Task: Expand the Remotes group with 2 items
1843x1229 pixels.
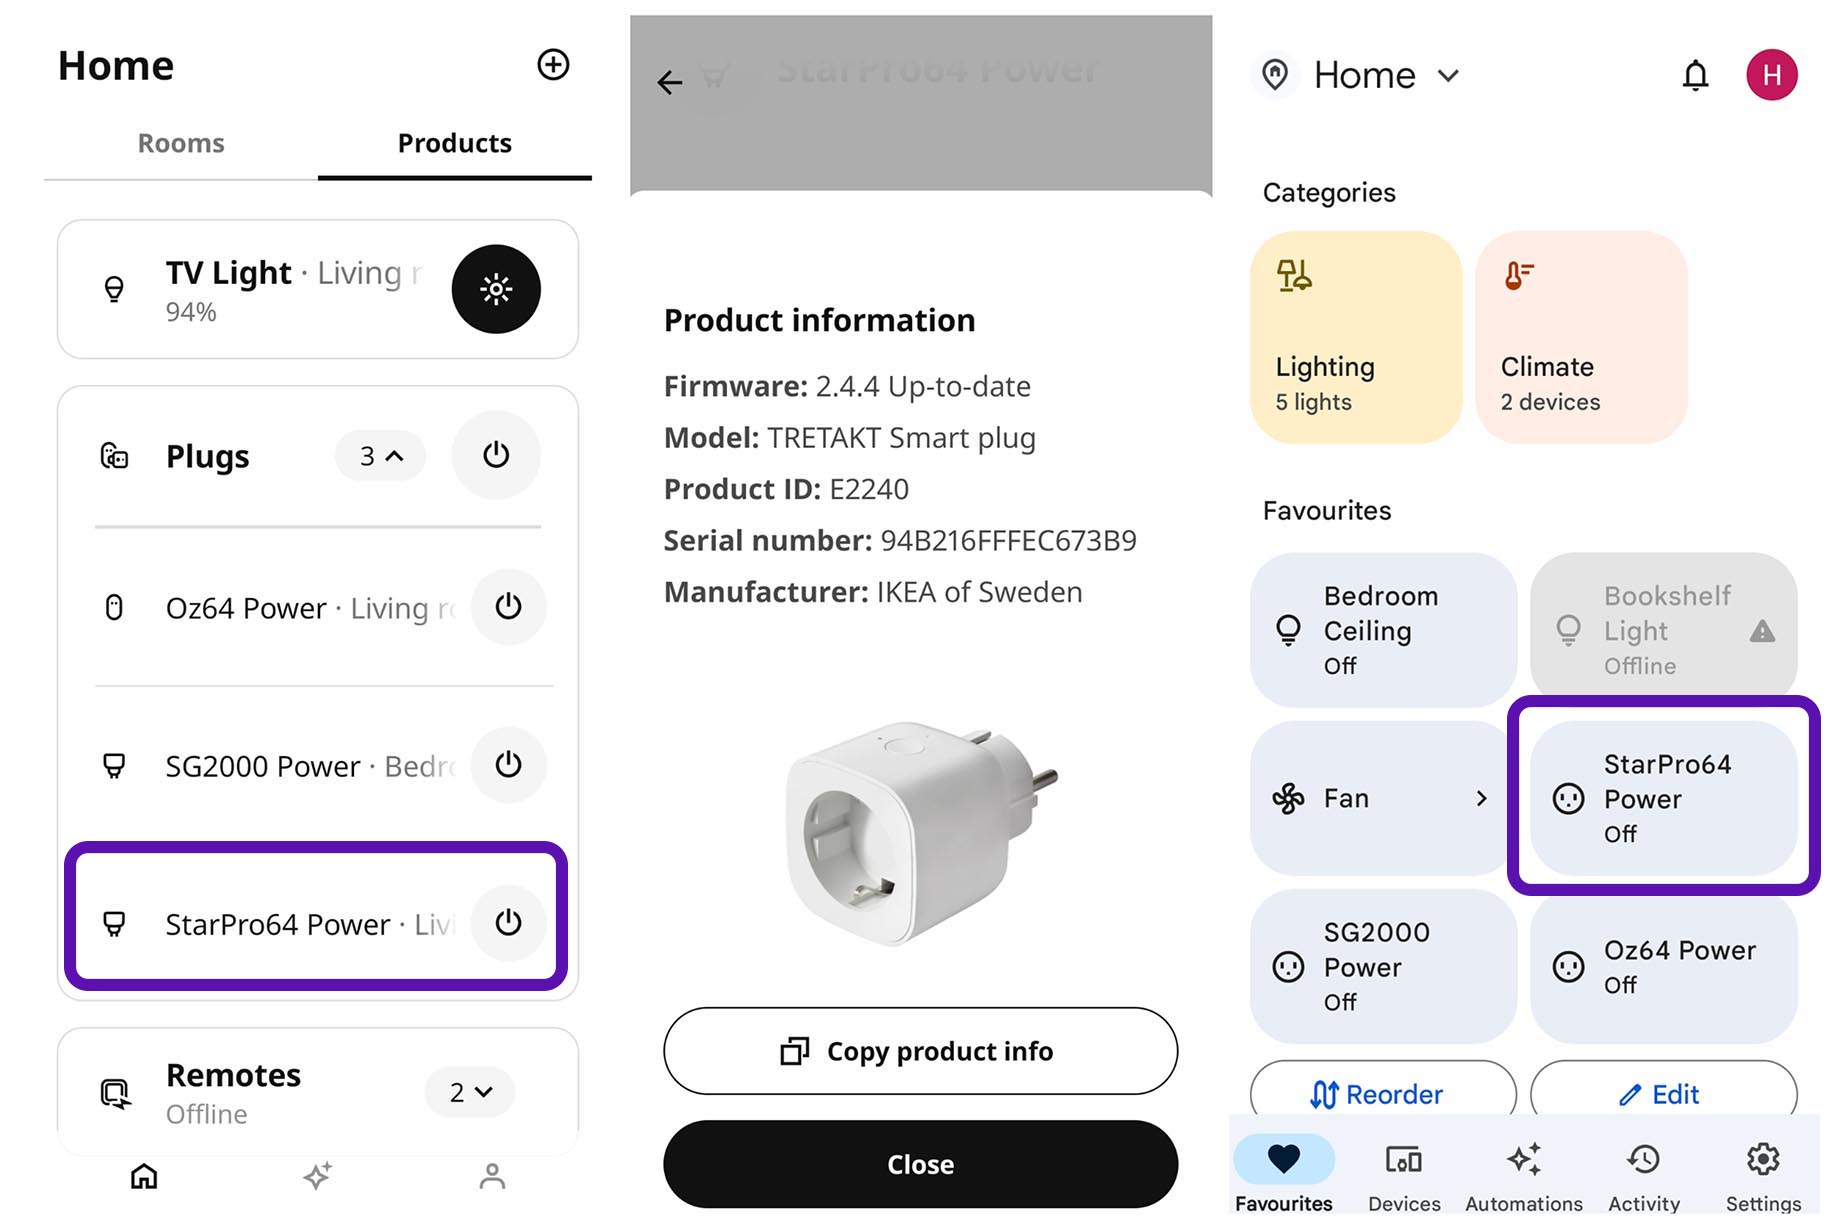Action: [469, 1092]
